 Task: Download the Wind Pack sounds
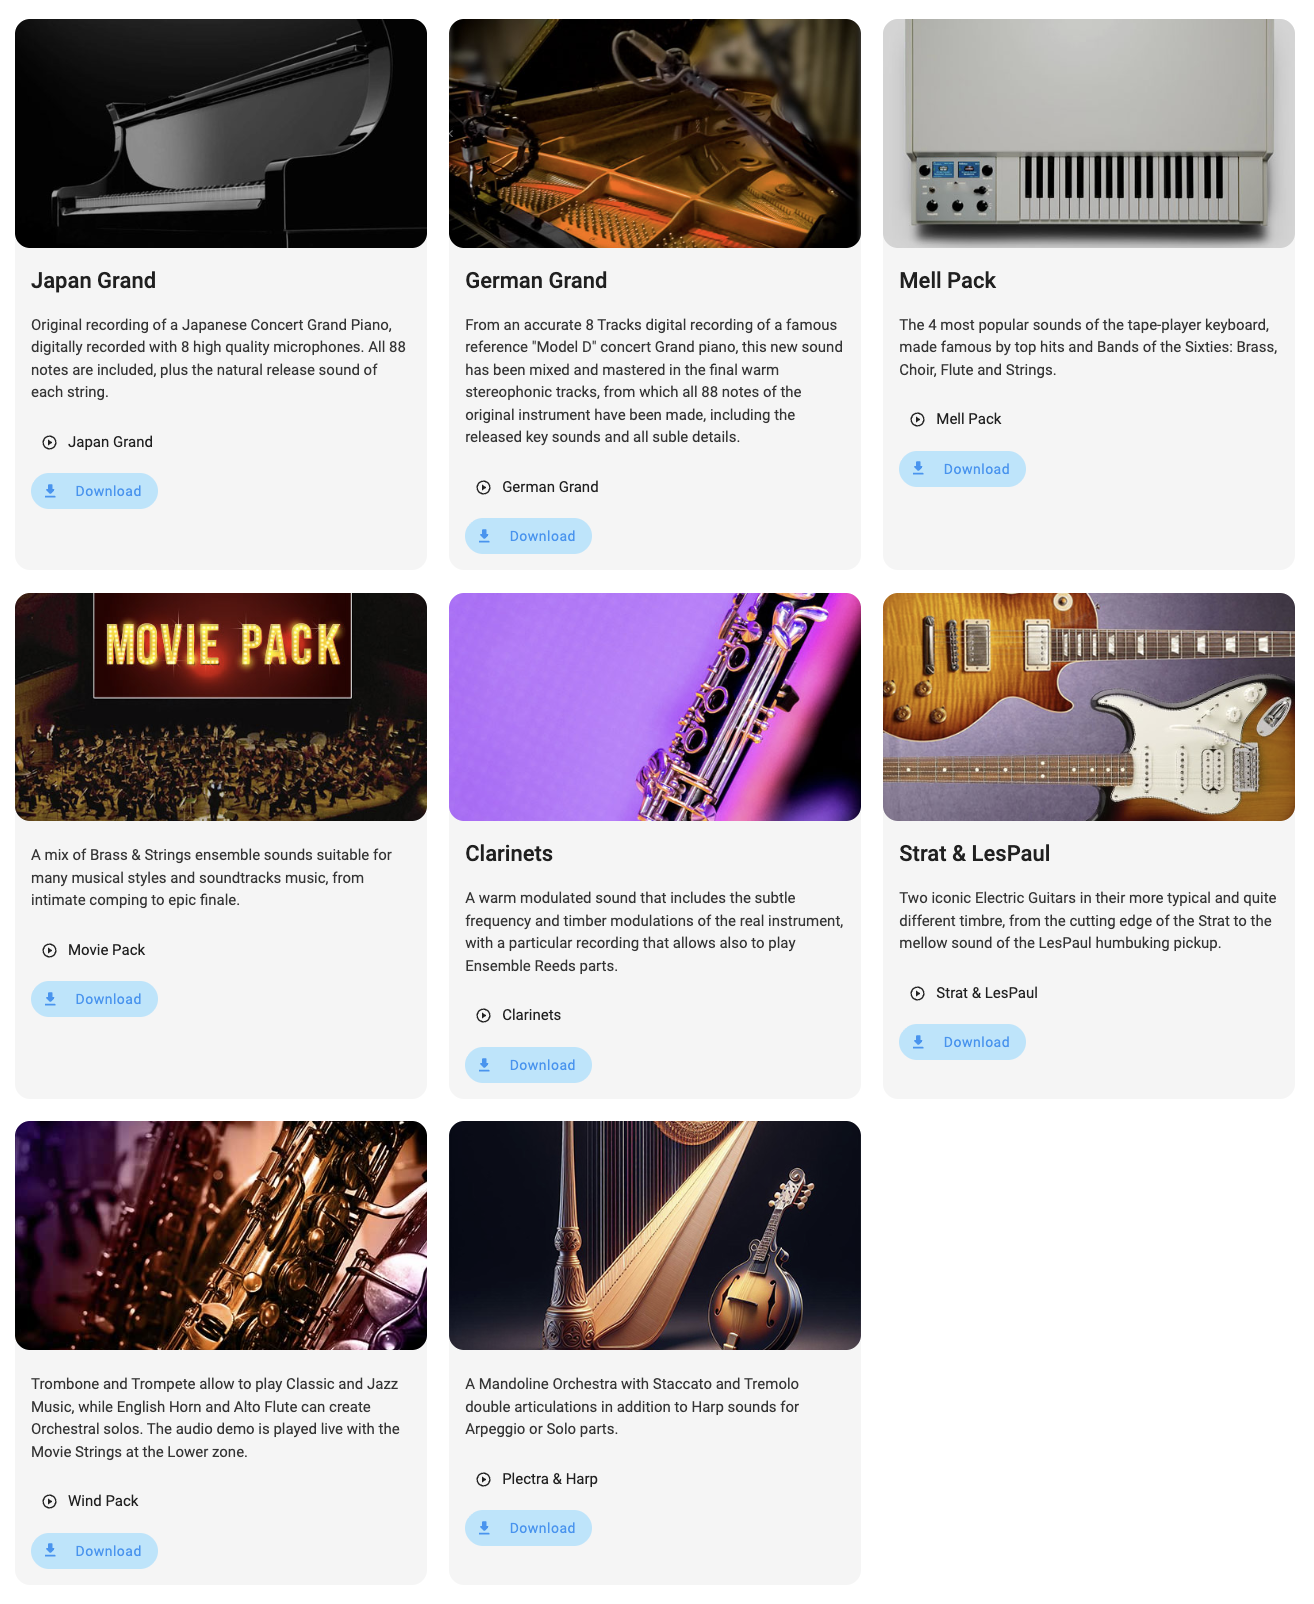[94, 1551]
